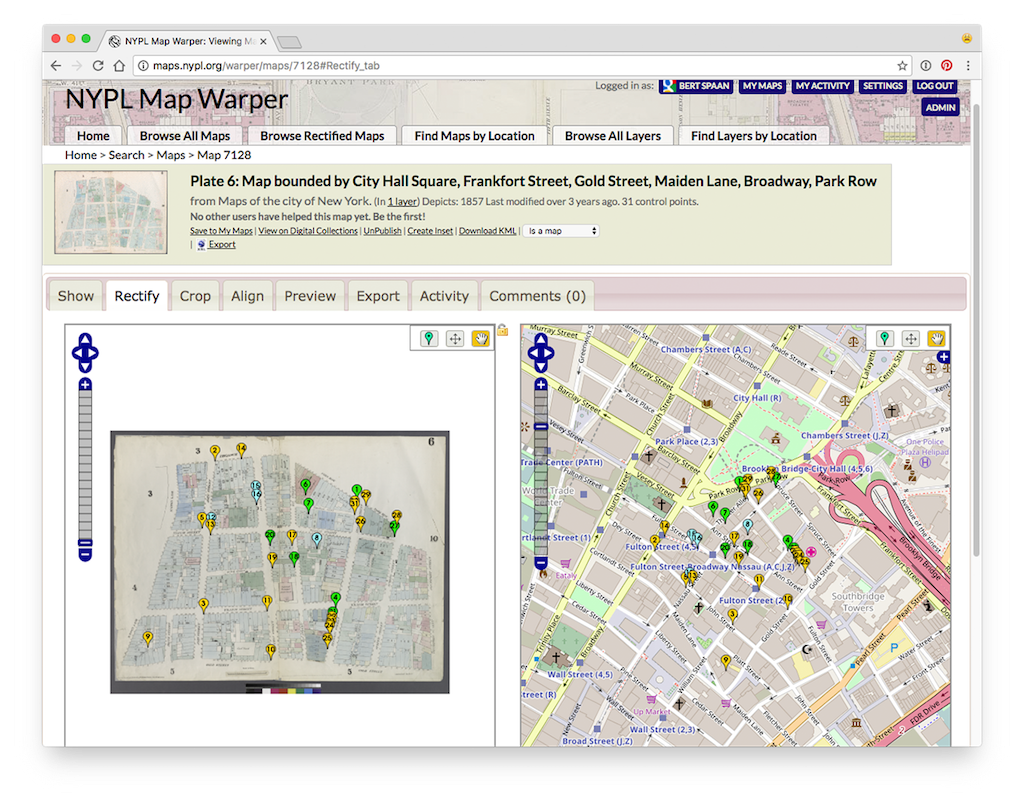The width and height of the screenshot is (1024, 807).
Task: Pan the historic map down
Action: (85, 367)
